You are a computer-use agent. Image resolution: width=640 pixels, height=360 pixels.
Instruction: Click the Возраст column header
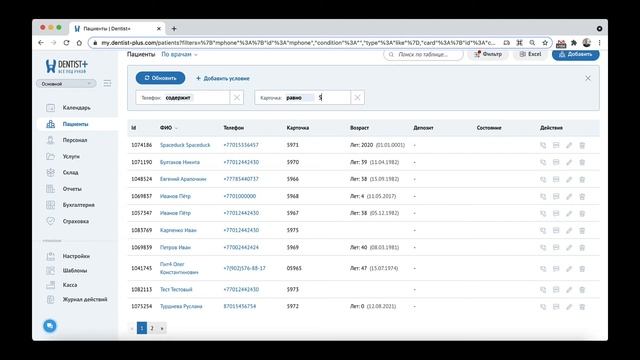[359, 128]
